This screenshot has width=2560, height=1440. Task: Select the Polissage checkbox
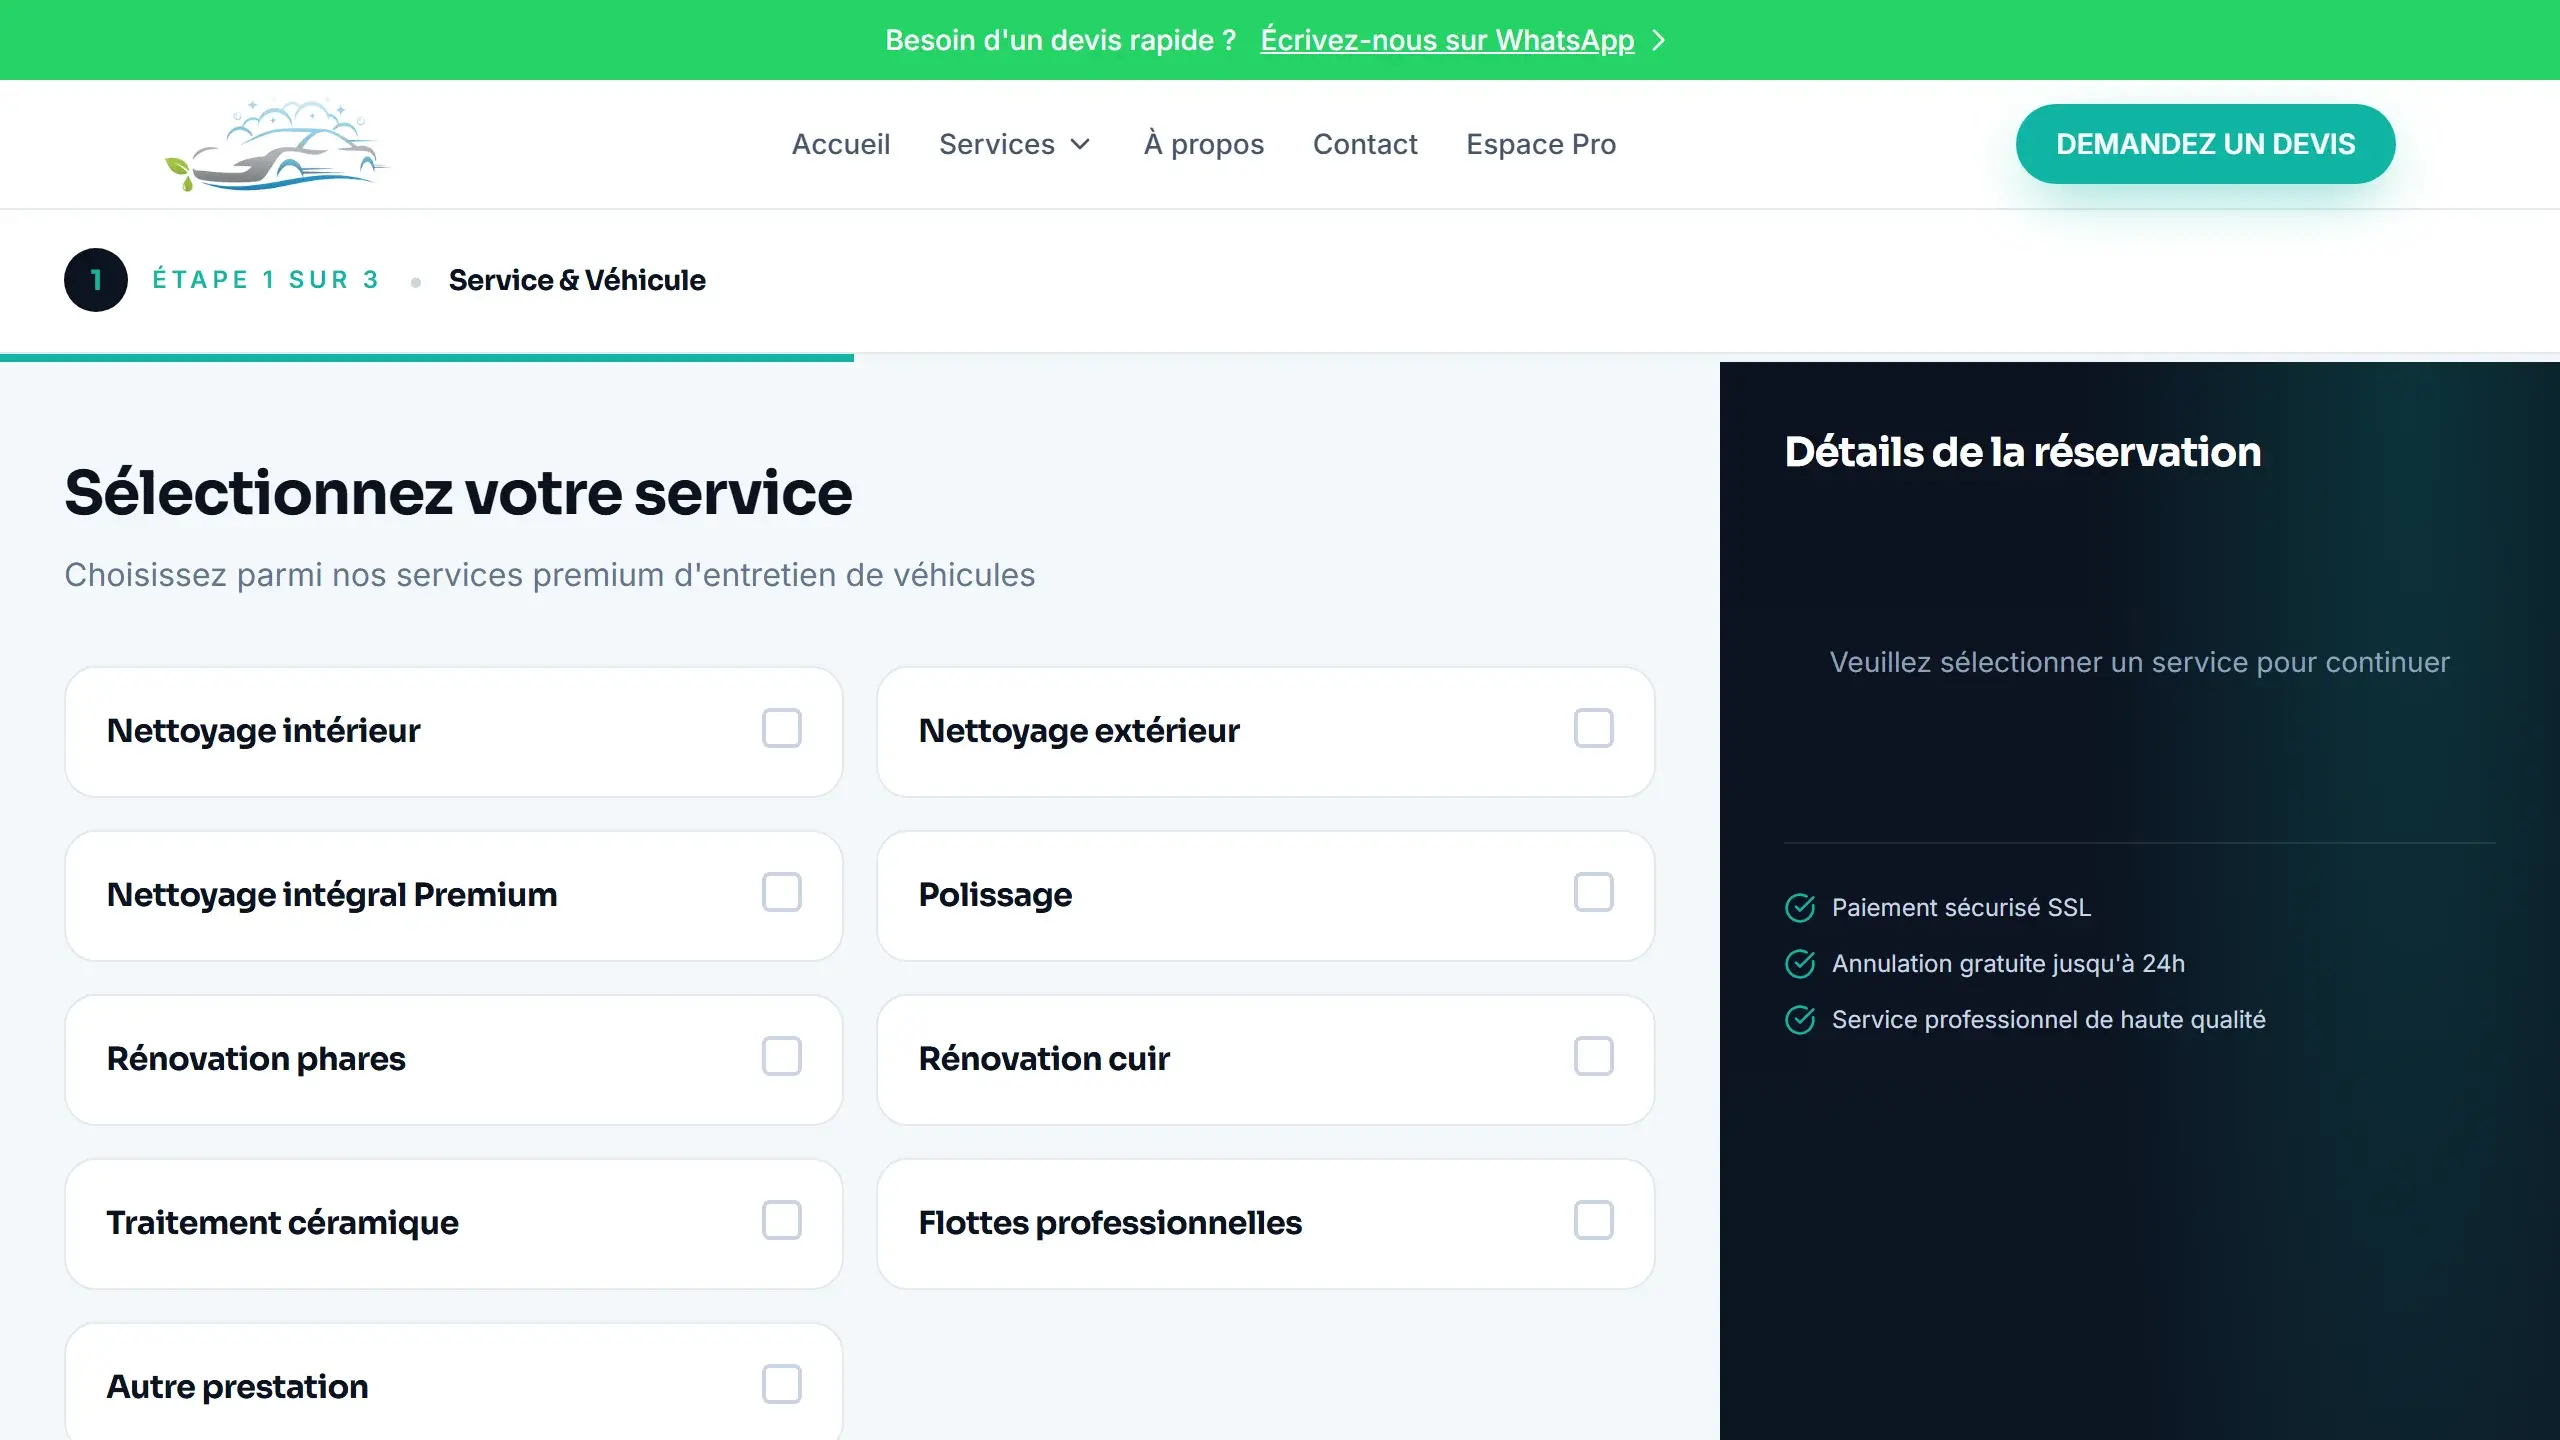pyautogui.click(x=1594, y=892)
